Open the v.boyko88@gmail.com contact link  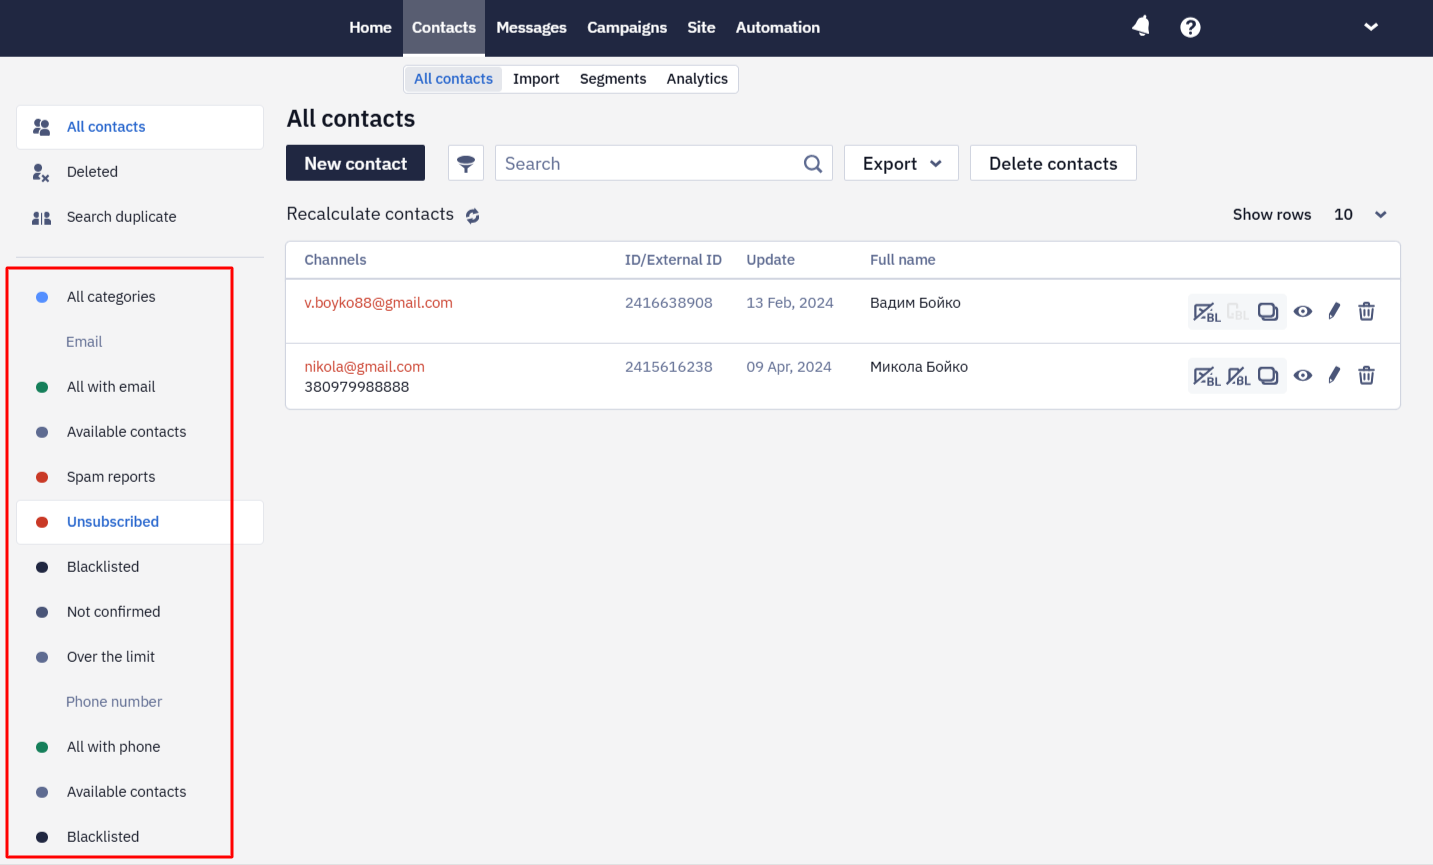(x=378, y=303)
